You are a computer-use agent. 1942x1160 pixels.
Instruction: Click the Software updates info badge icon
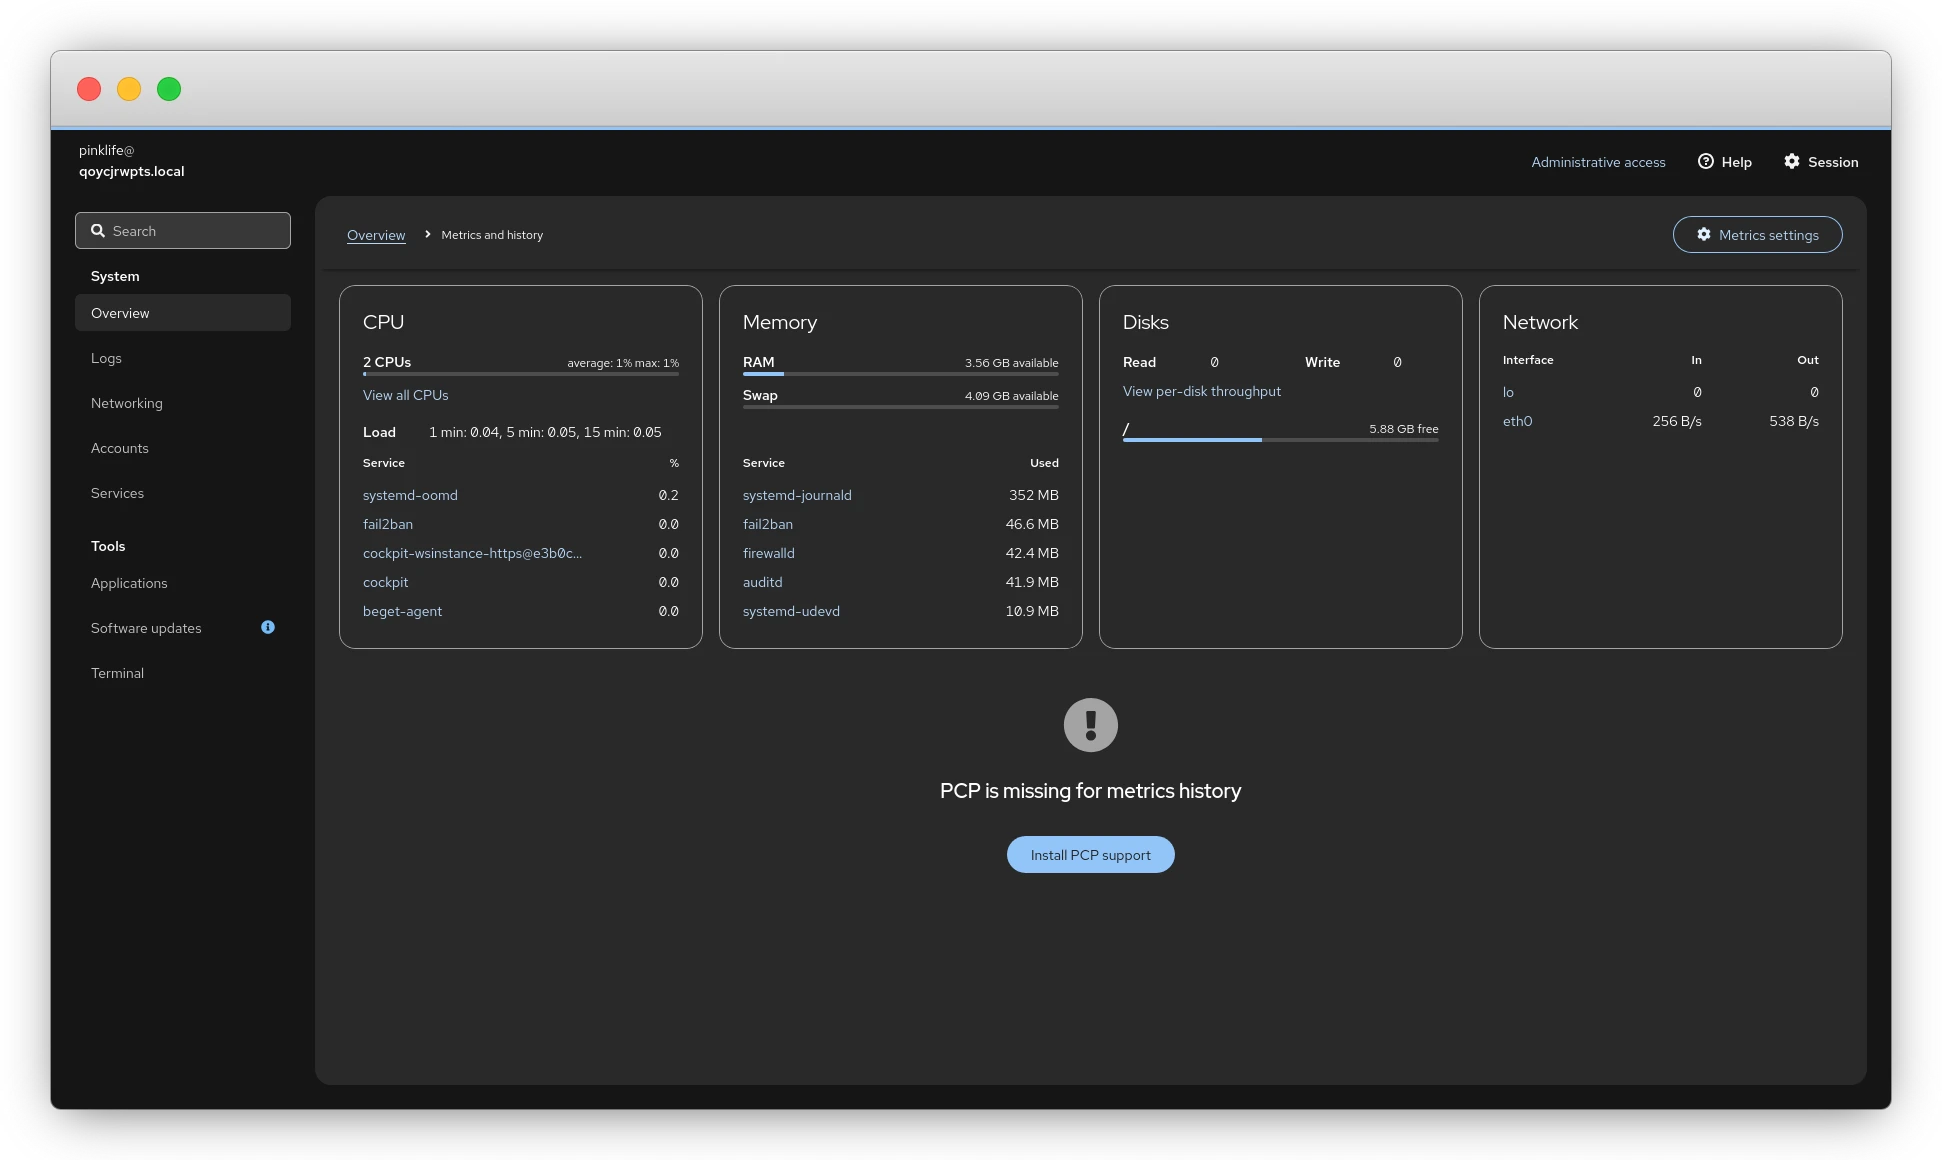tap(268, 627)
